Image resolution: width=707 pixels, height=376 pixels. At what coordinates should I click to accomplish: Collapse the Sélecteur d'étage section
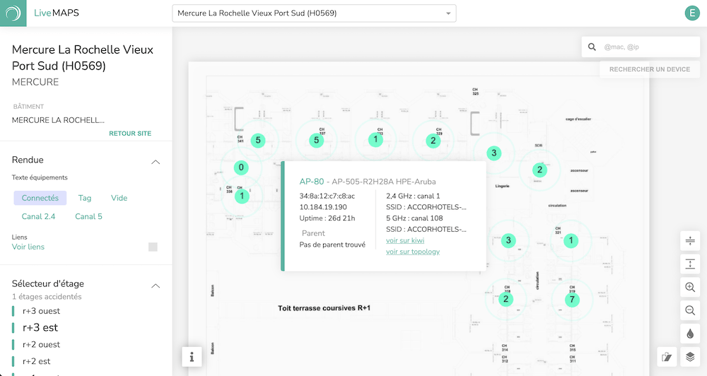pos(156,286)
